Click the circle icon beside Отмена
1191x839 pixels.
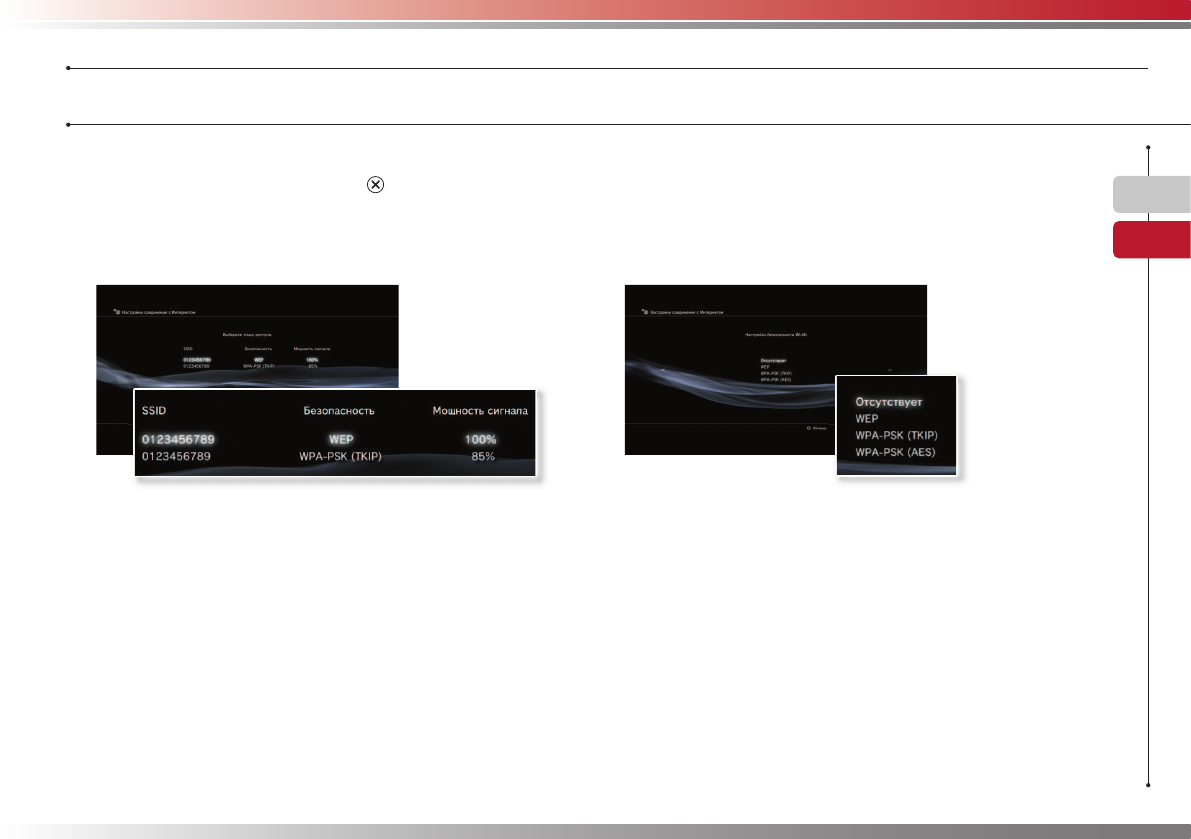pyautogui.click(x=808, y=428)
